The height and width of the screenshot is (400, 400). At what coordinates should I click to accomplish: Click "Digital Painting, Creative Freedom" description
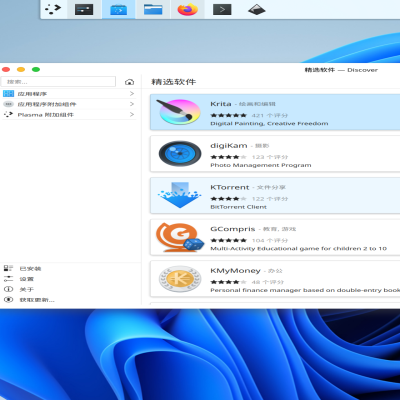[x=269, y=124]
